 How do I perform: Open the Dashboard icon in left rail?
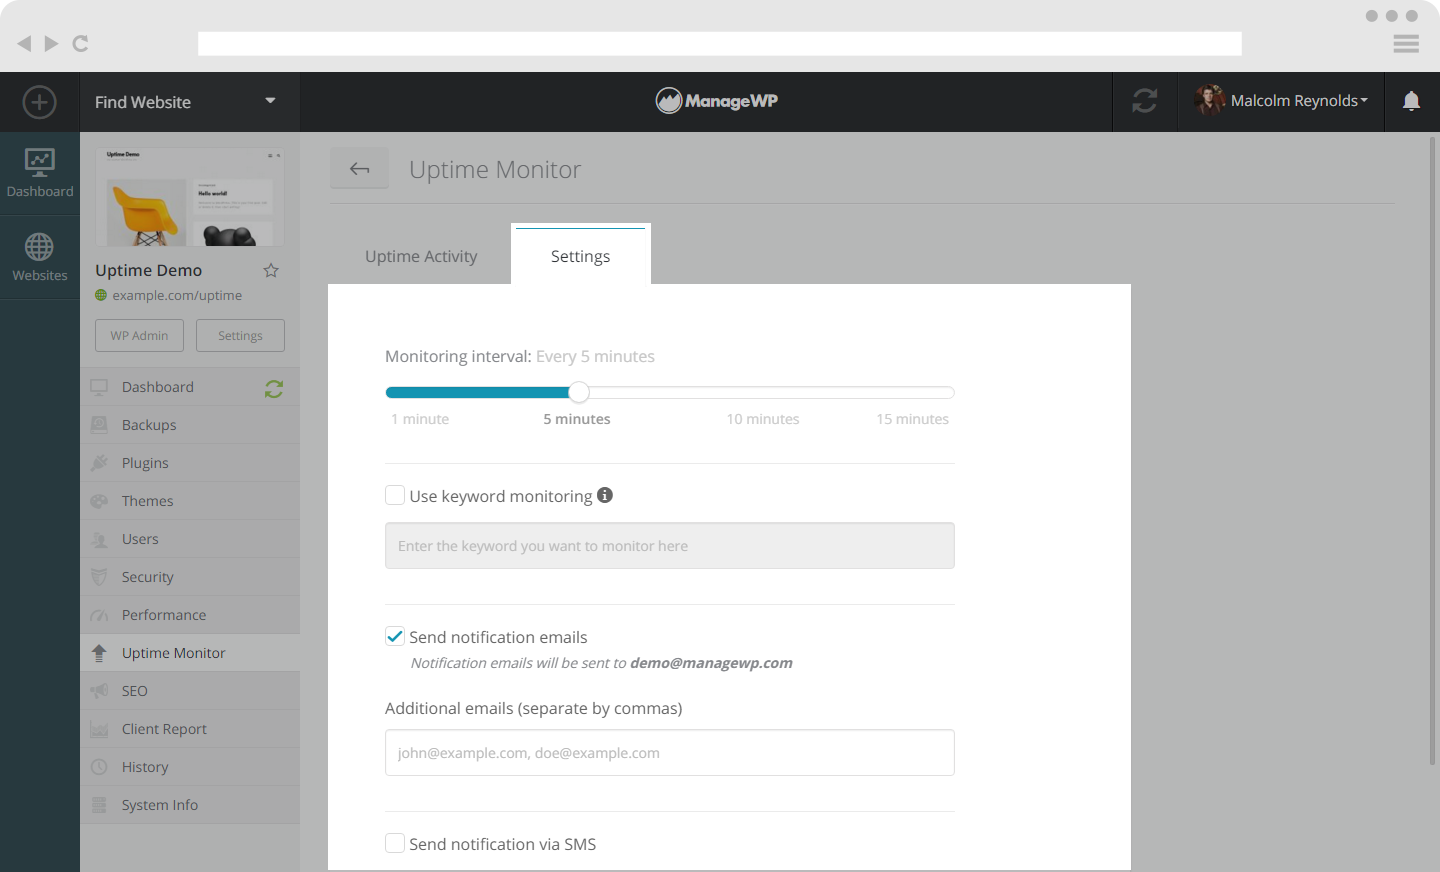pyautogui.click(x=40, y=172)
